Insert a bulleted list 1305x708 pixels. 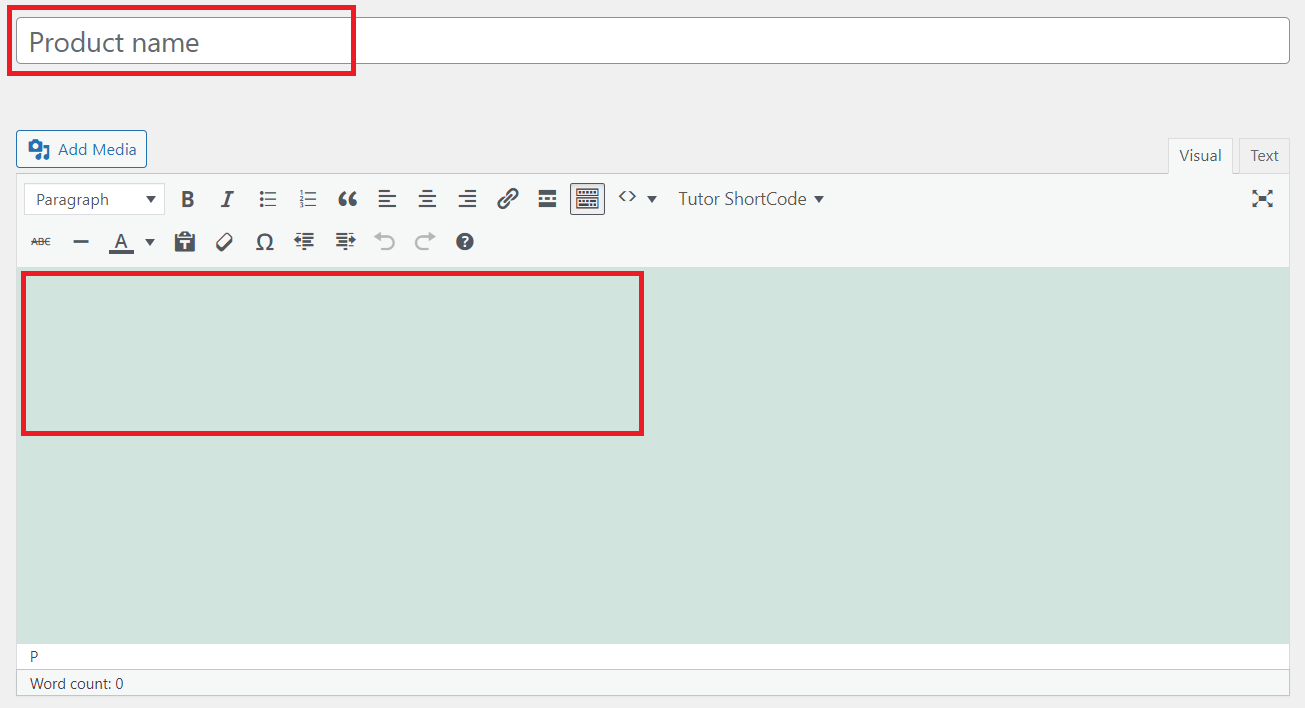coord(267,199)
